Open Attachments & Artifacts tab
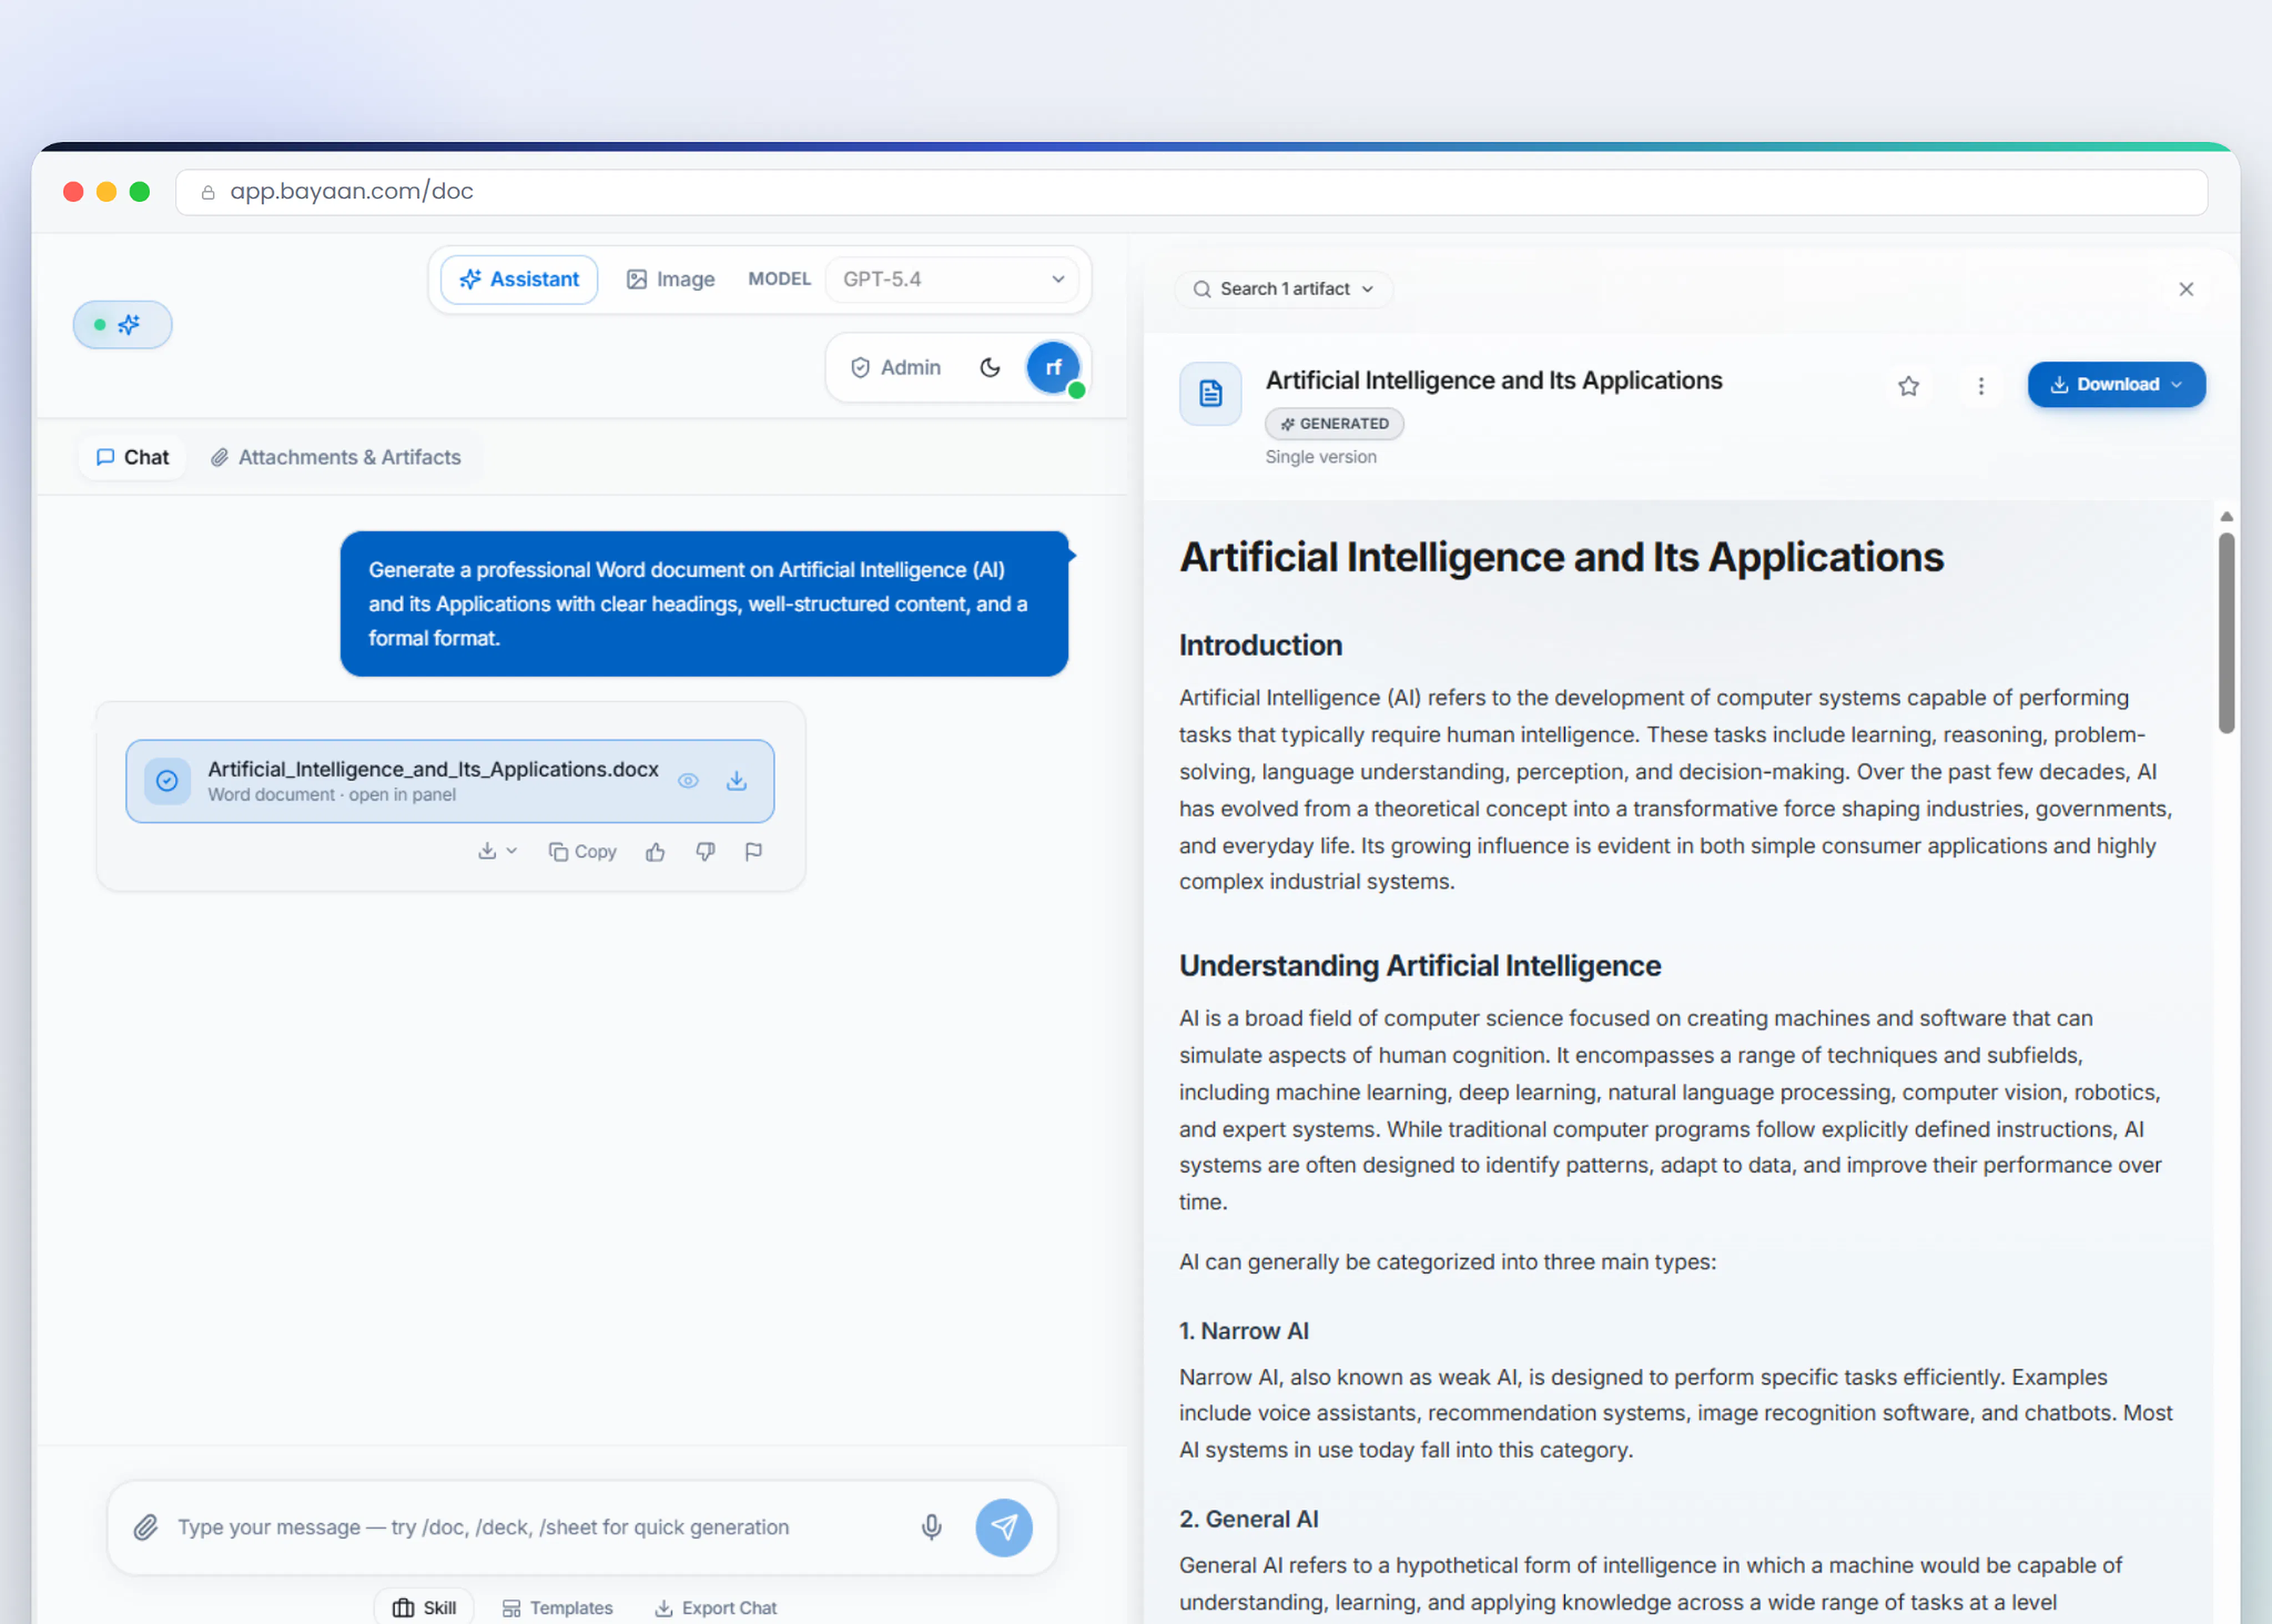 pyautogui.click(x=336, y=457)
